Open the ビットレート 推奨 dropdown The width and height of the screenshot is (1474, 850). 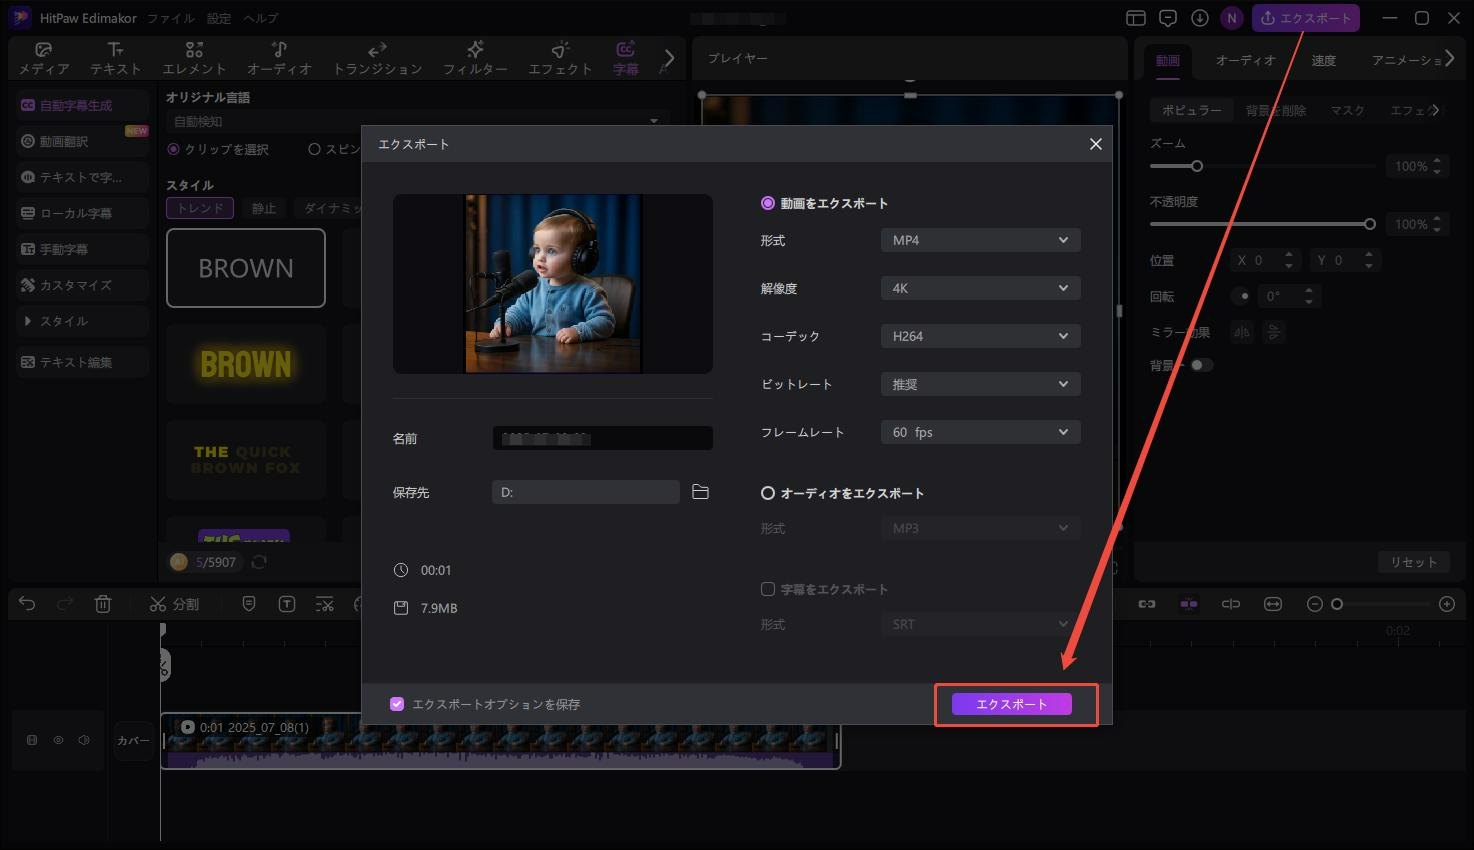tap(980, 384)
